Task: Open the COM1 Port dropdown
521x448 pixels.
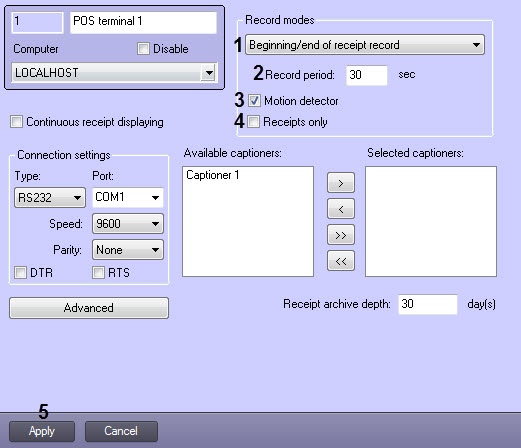Action: tap(128, 197)
